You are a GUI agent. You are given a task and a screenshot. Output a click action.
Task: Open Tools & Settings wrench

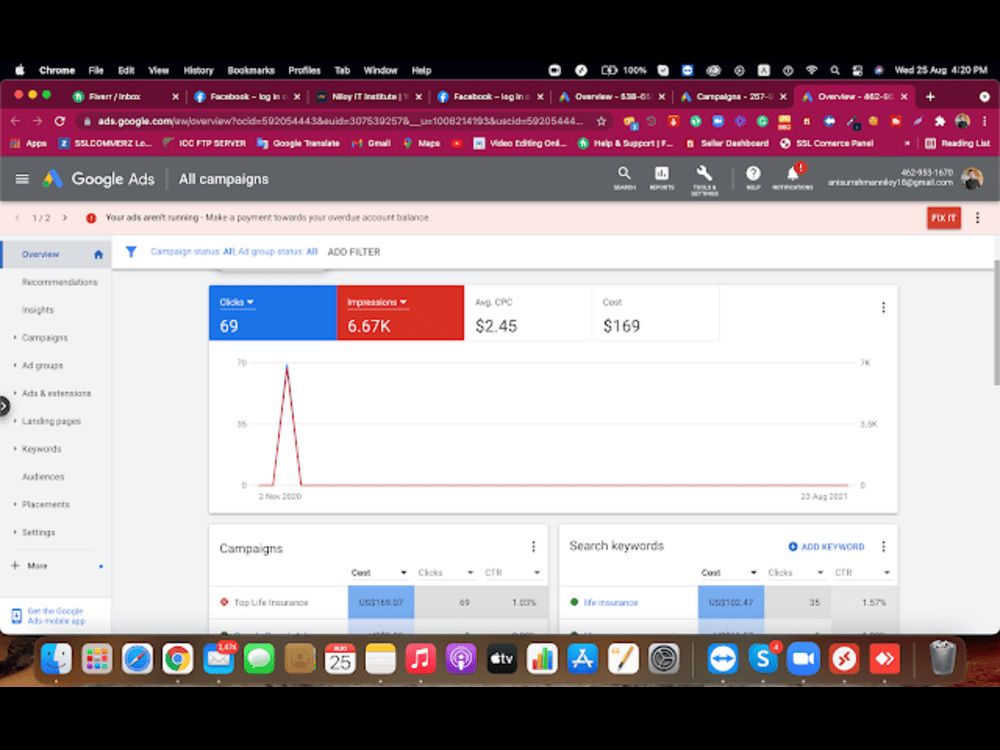[x=704, y=180]
